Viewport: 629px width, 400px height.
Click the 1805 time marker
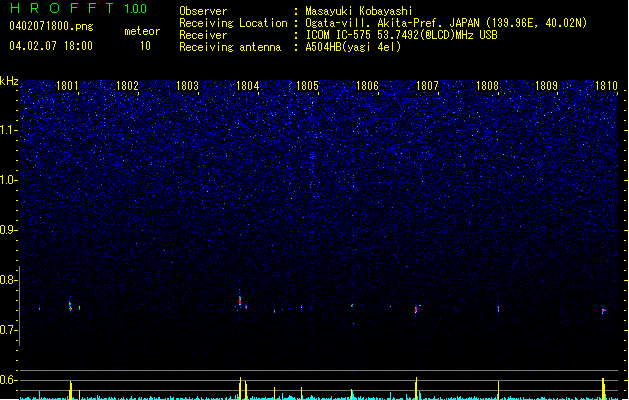(307, 86)
